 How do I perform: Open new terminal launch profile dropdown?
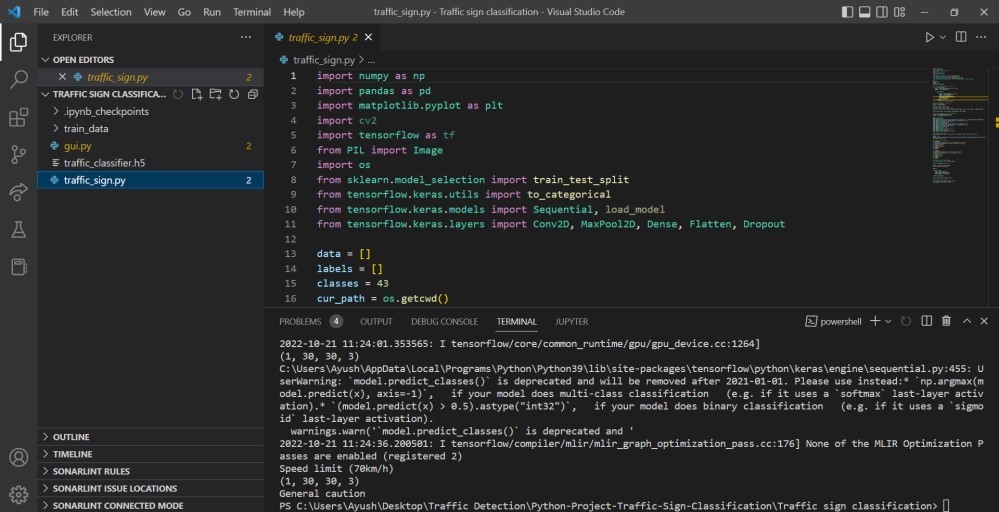(888, 321)
